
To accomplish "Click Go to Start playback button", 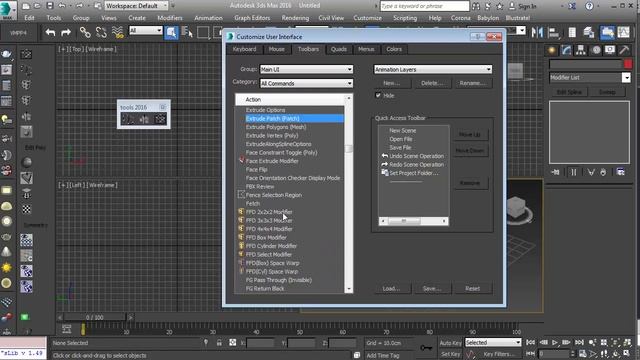I will pos(530,342).
